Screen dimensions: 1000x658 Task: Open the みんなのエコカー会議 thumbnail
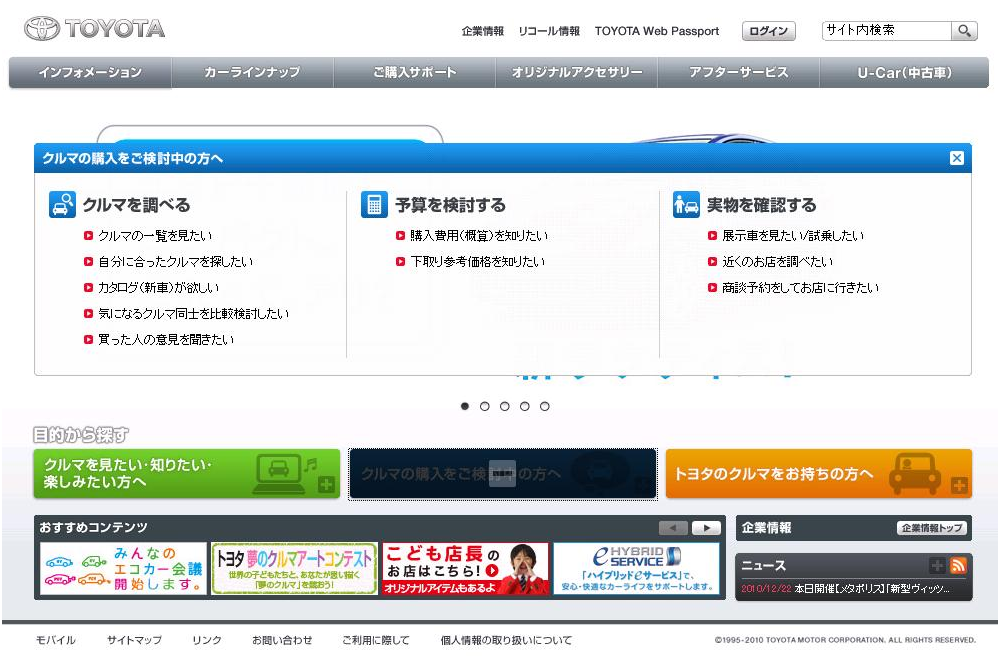(x=124, y=569)
